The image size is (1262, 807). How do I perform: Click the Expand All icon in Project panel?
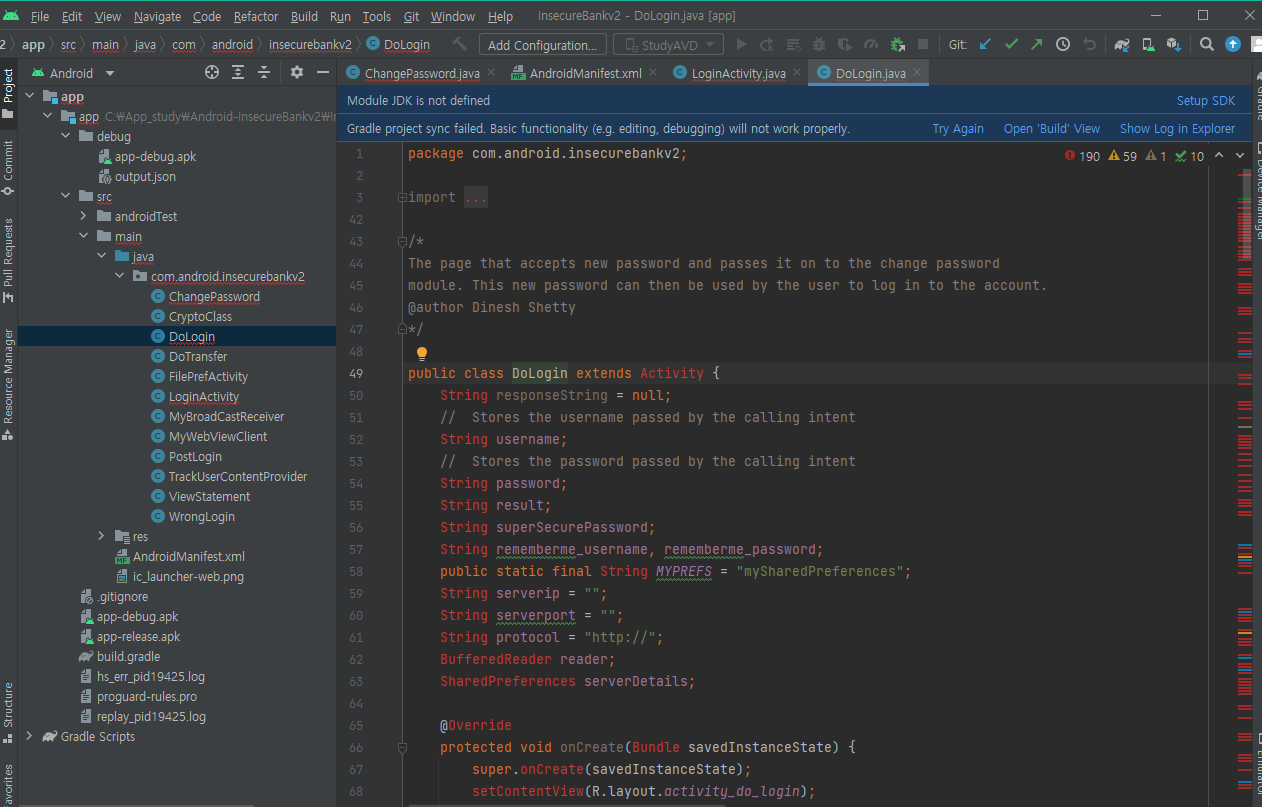tap(238, 72)
